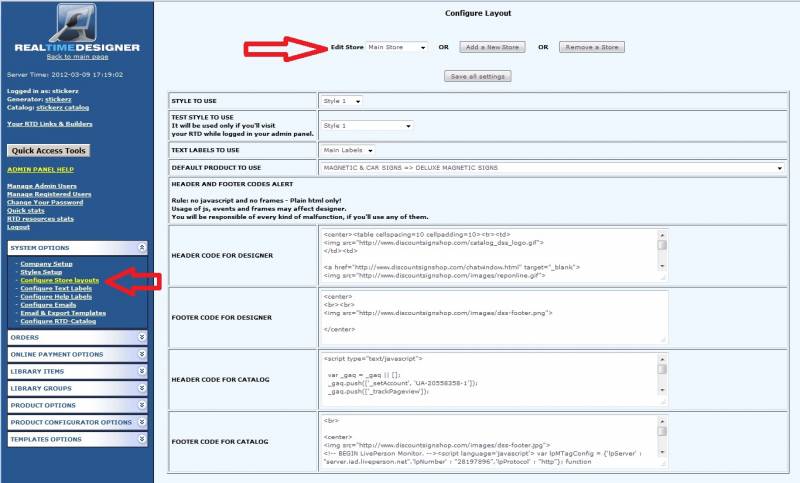800x483 pixels.
Task: Click Header Code For Designer scrollbar up arrow
Action: point(662,235)
